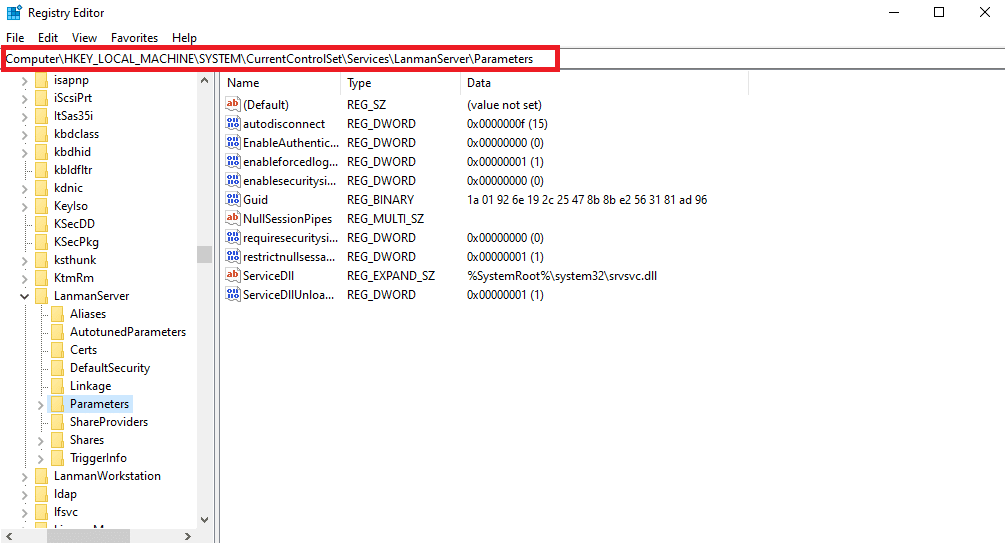Click the isapnp folder icon
The image size is (1005, 543).
point(42,80)
